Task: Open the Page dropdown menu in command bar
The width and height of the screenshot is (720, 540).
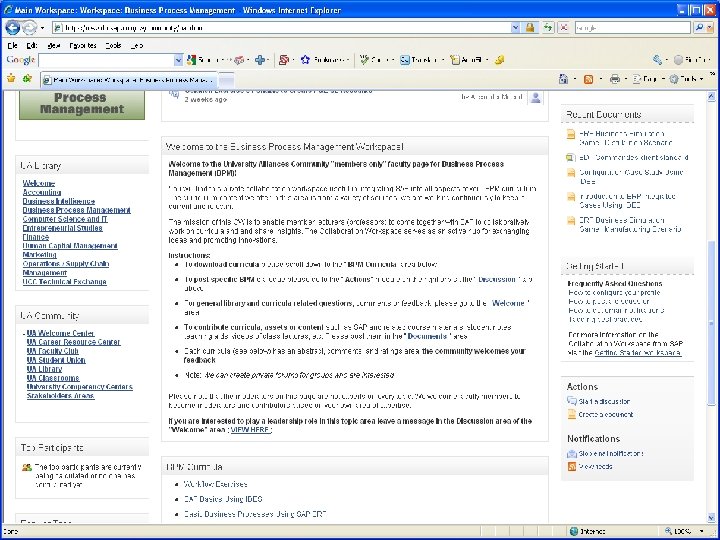Action: click(x=649, y=79)
